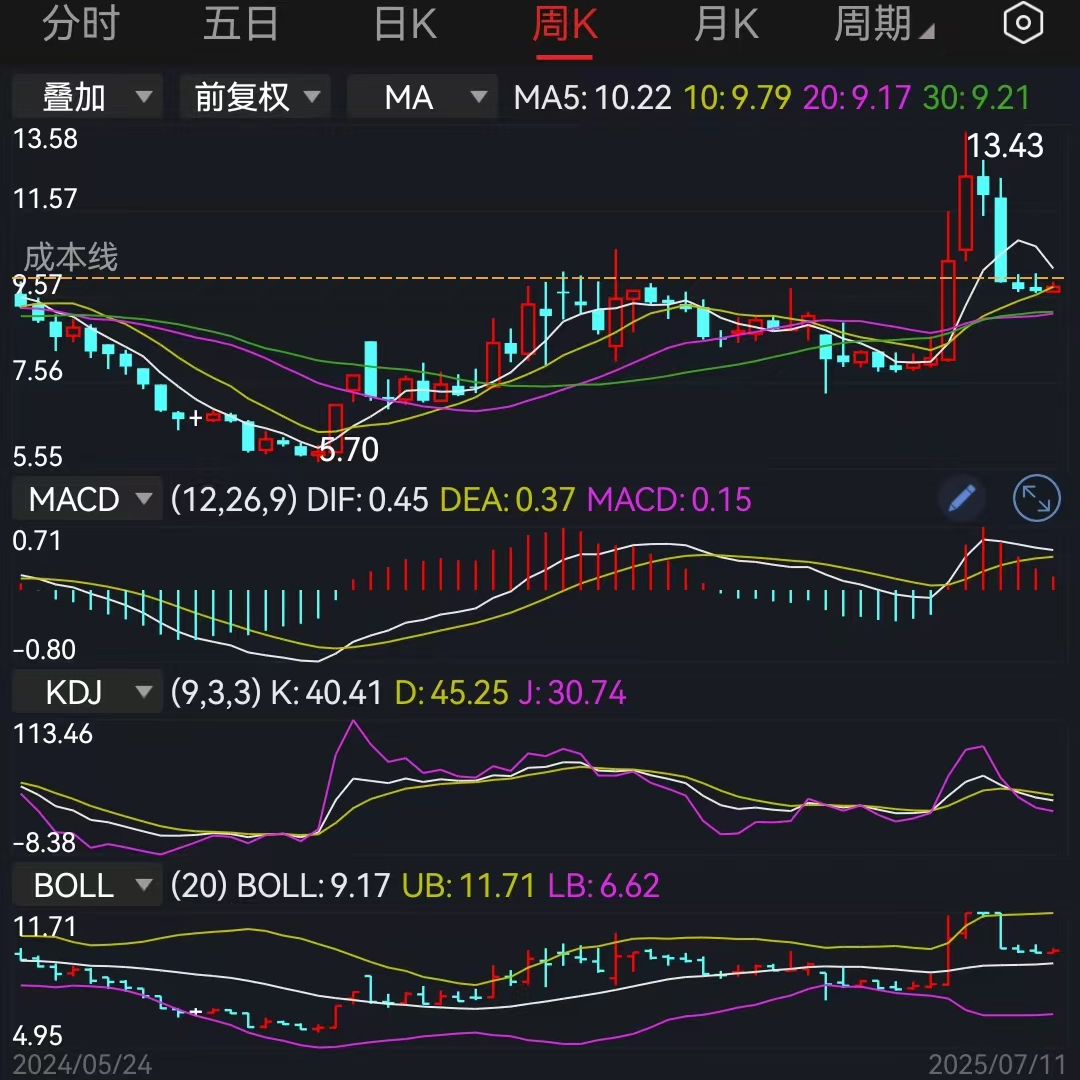Click the 成本线 cost line label
This screenshot has width=1080, height=1080.
(70, 258)
